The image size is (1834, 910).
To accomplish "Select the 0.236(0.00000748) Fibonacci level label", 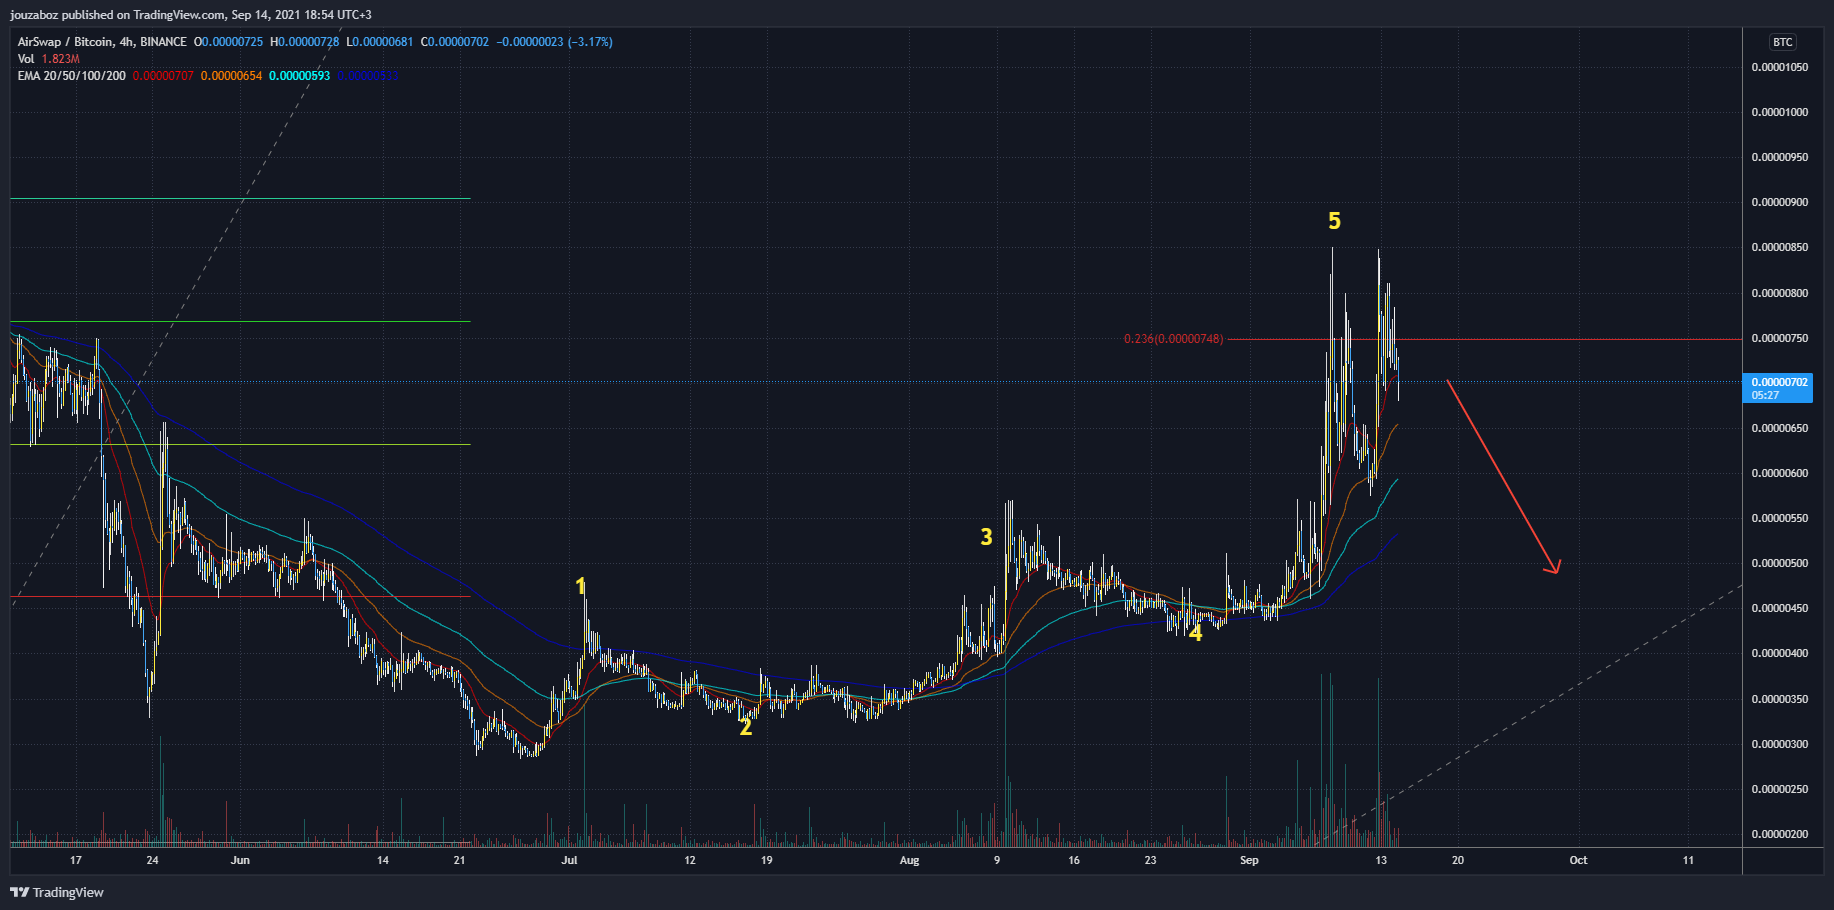I will click(1173, 339).
